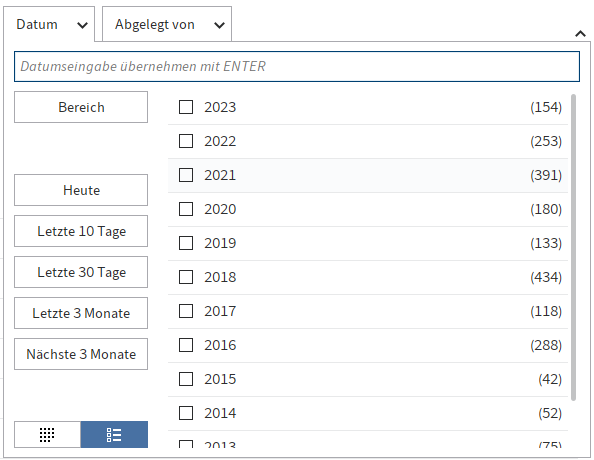
Task: Focus the Datumseingabe input field
Action: click(297, 66)
